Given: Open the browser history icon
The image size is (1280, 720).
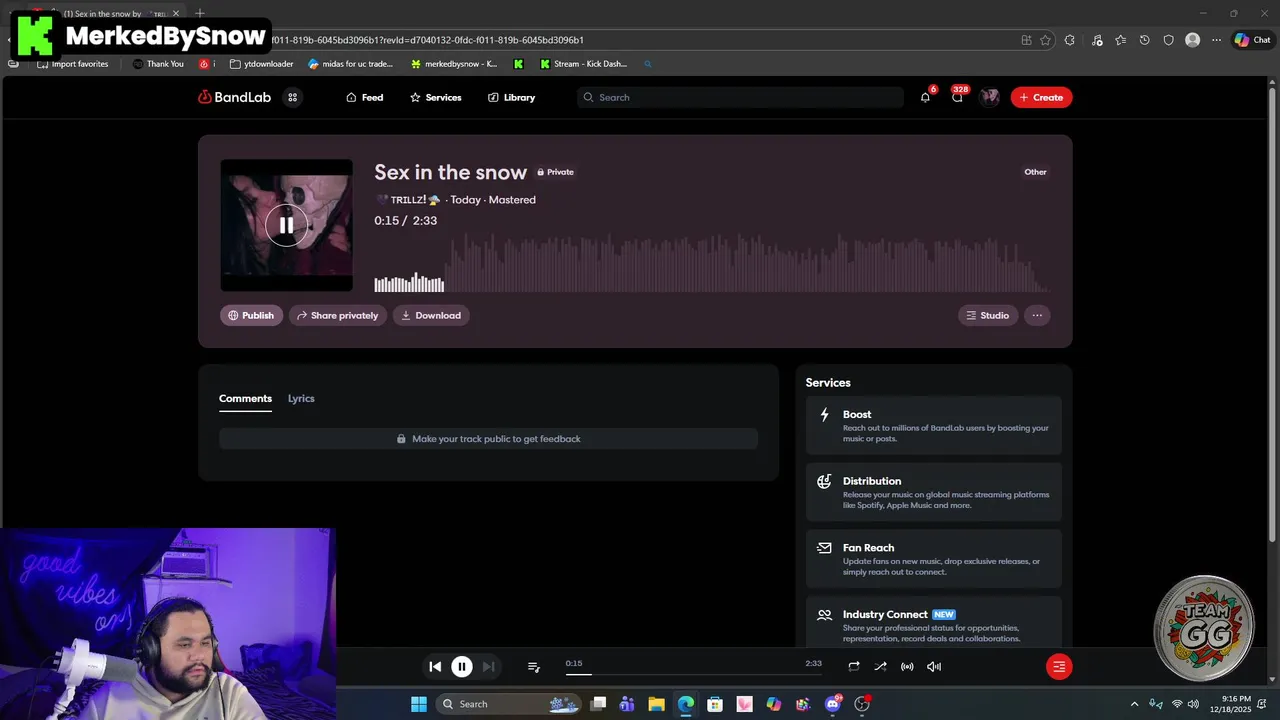Looking at the screenshot, I should (1145, 40).
